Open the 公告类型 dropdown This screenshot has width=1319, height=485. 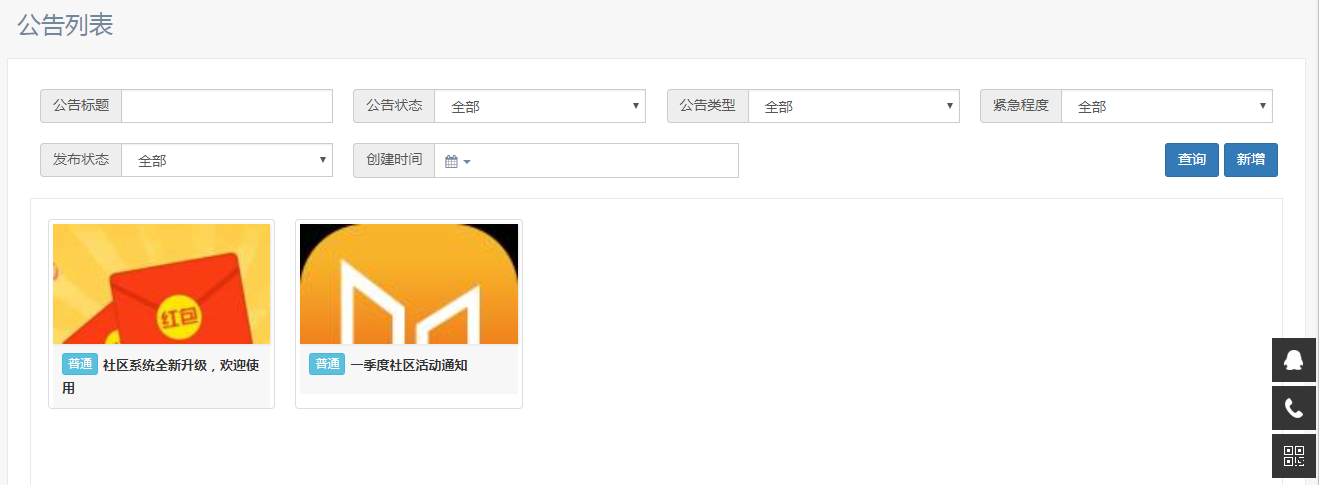[x=853, y=106]
